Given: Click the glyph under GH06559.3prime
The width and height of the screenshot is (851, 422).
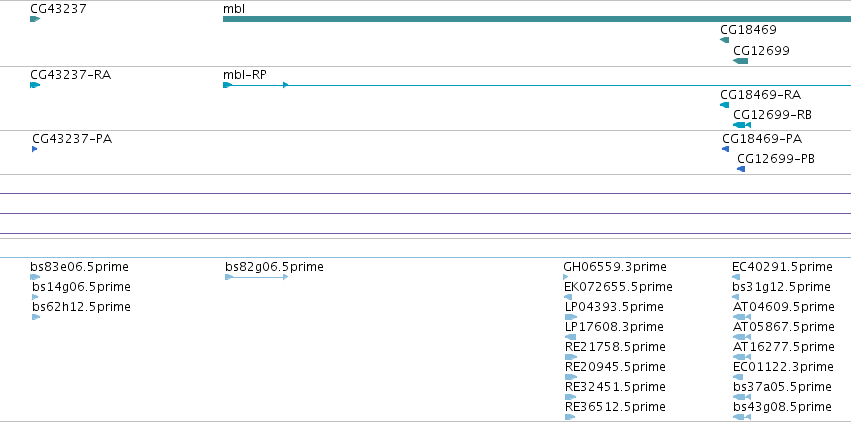Looking at the screenshot, I should [x=566, y=277].
